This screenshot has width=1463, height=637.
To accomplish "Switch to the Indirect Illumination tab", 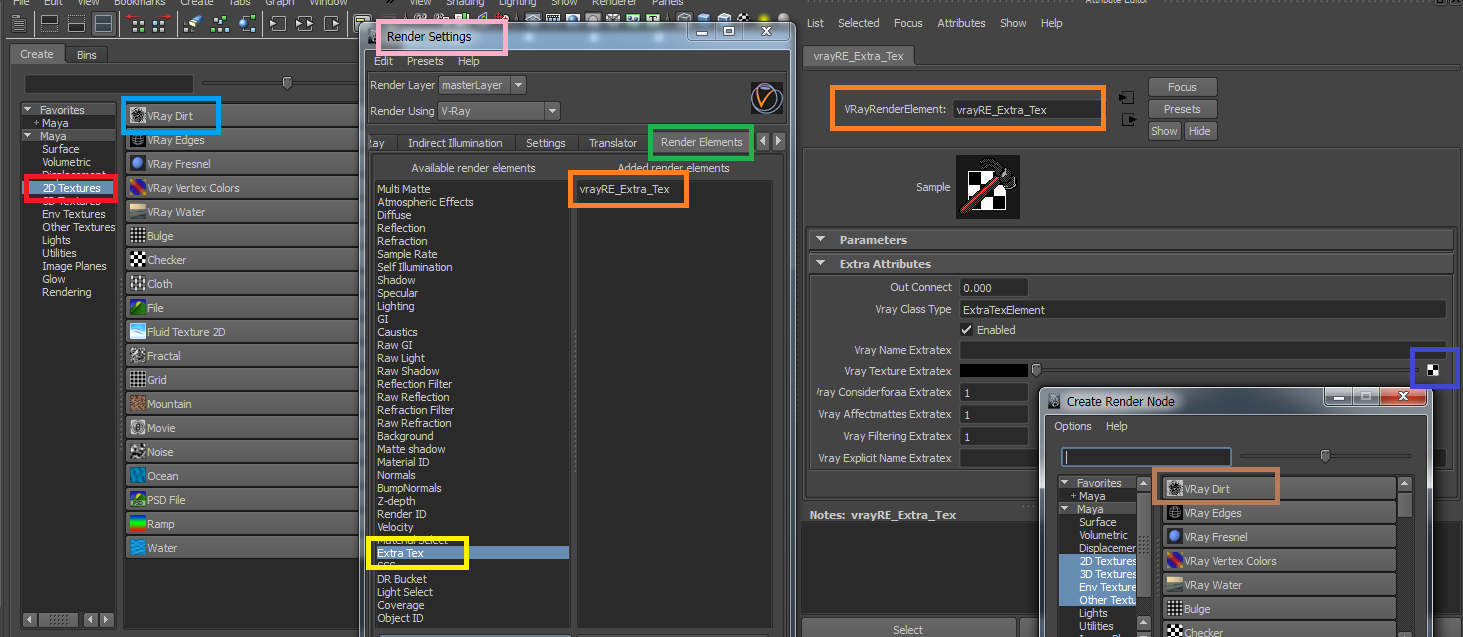I will point(454,143).
